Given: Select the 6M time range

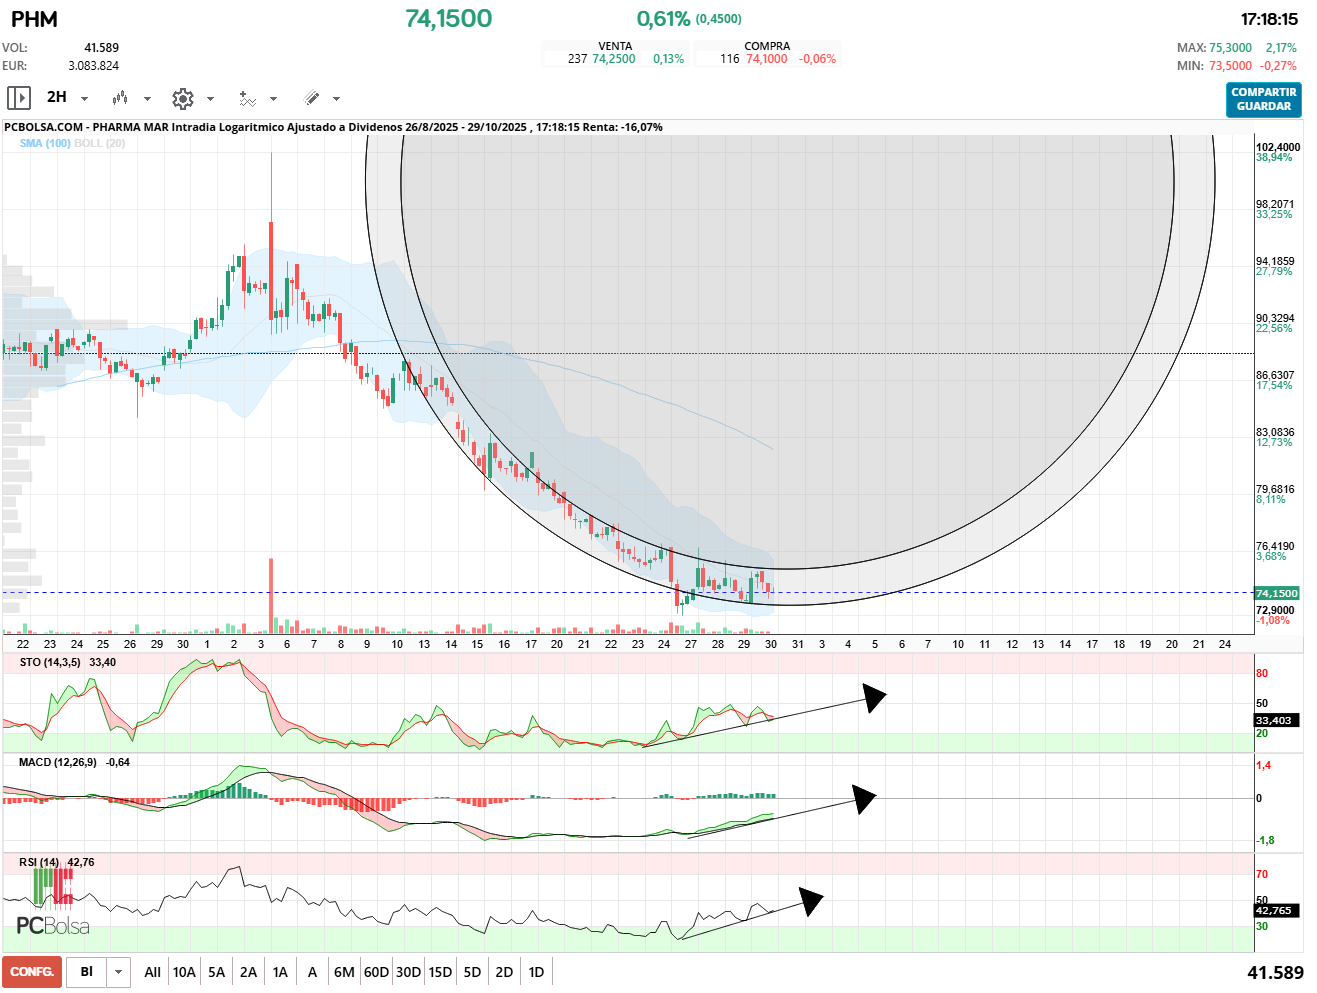Looking at the screenshot, I should [x=344, y=972].
